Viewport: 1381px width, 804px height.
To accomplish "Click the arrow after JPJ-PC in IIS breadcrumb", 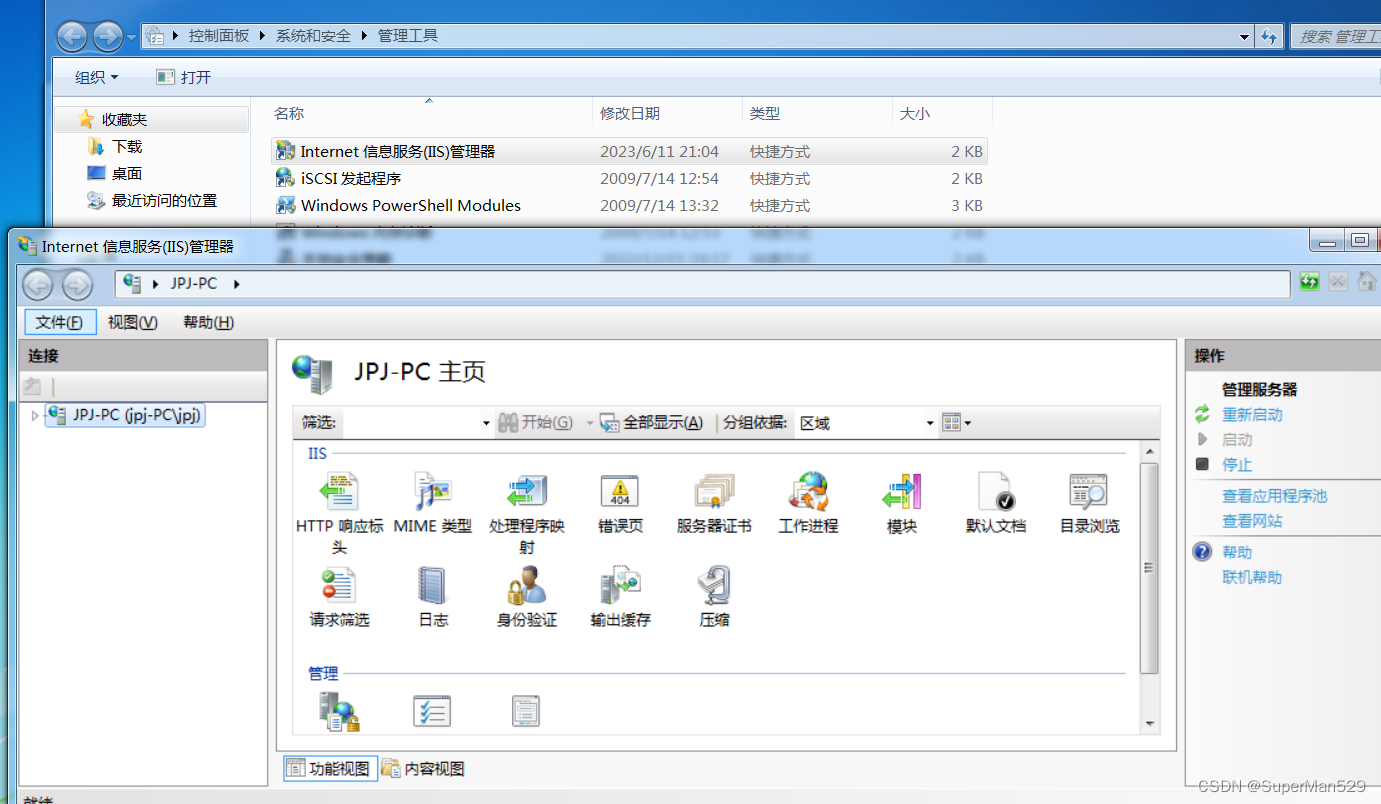I will point(236,284).
